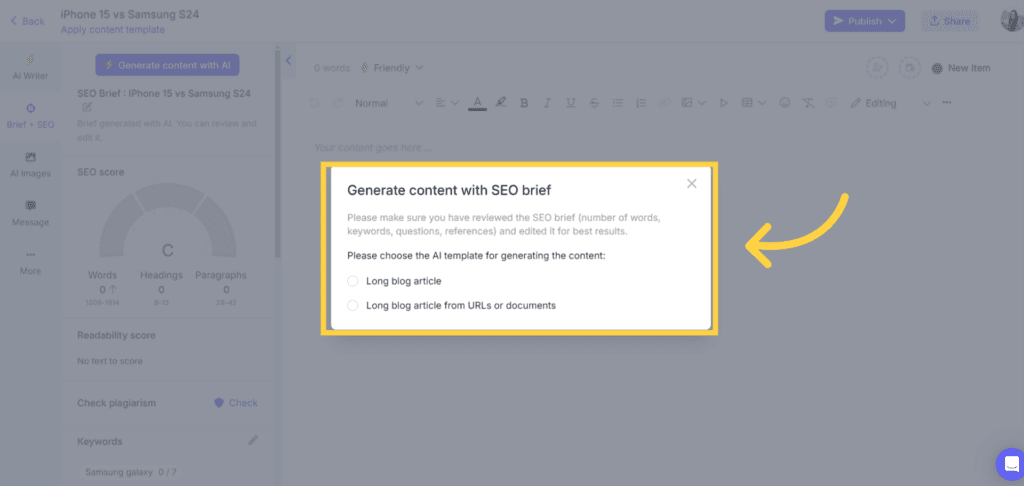Open the New Item status
Screen dimensions: 1024x486
coord(961,68)
